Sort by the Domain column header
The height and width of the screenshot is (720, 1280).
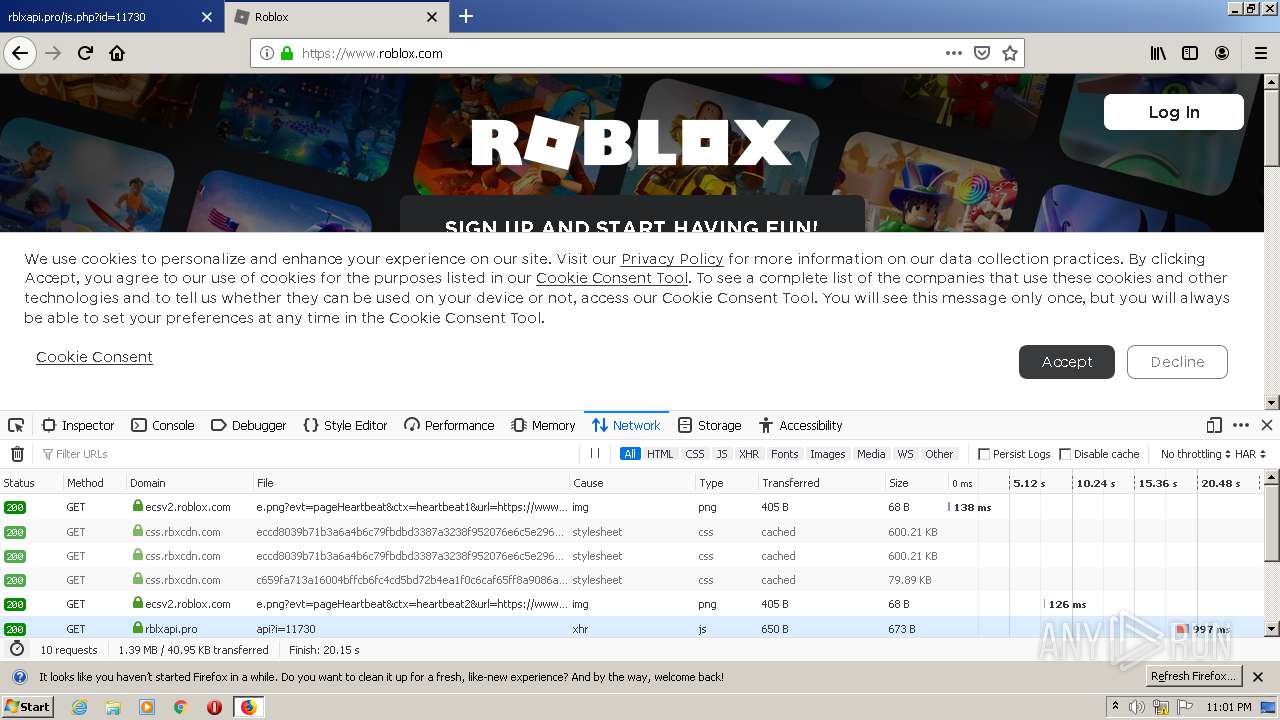187,483
